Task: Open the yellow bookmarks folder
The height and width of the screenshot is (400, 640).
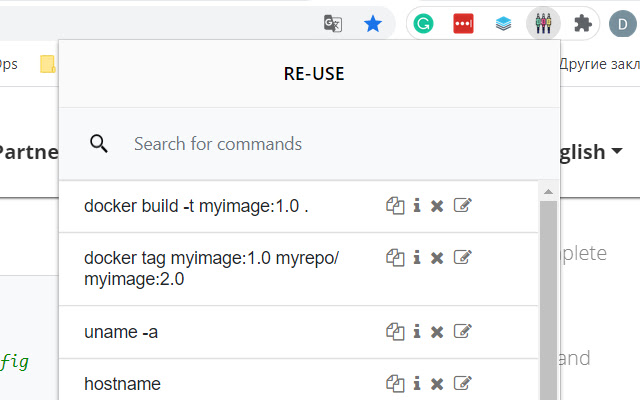Action: pos(48,64)
